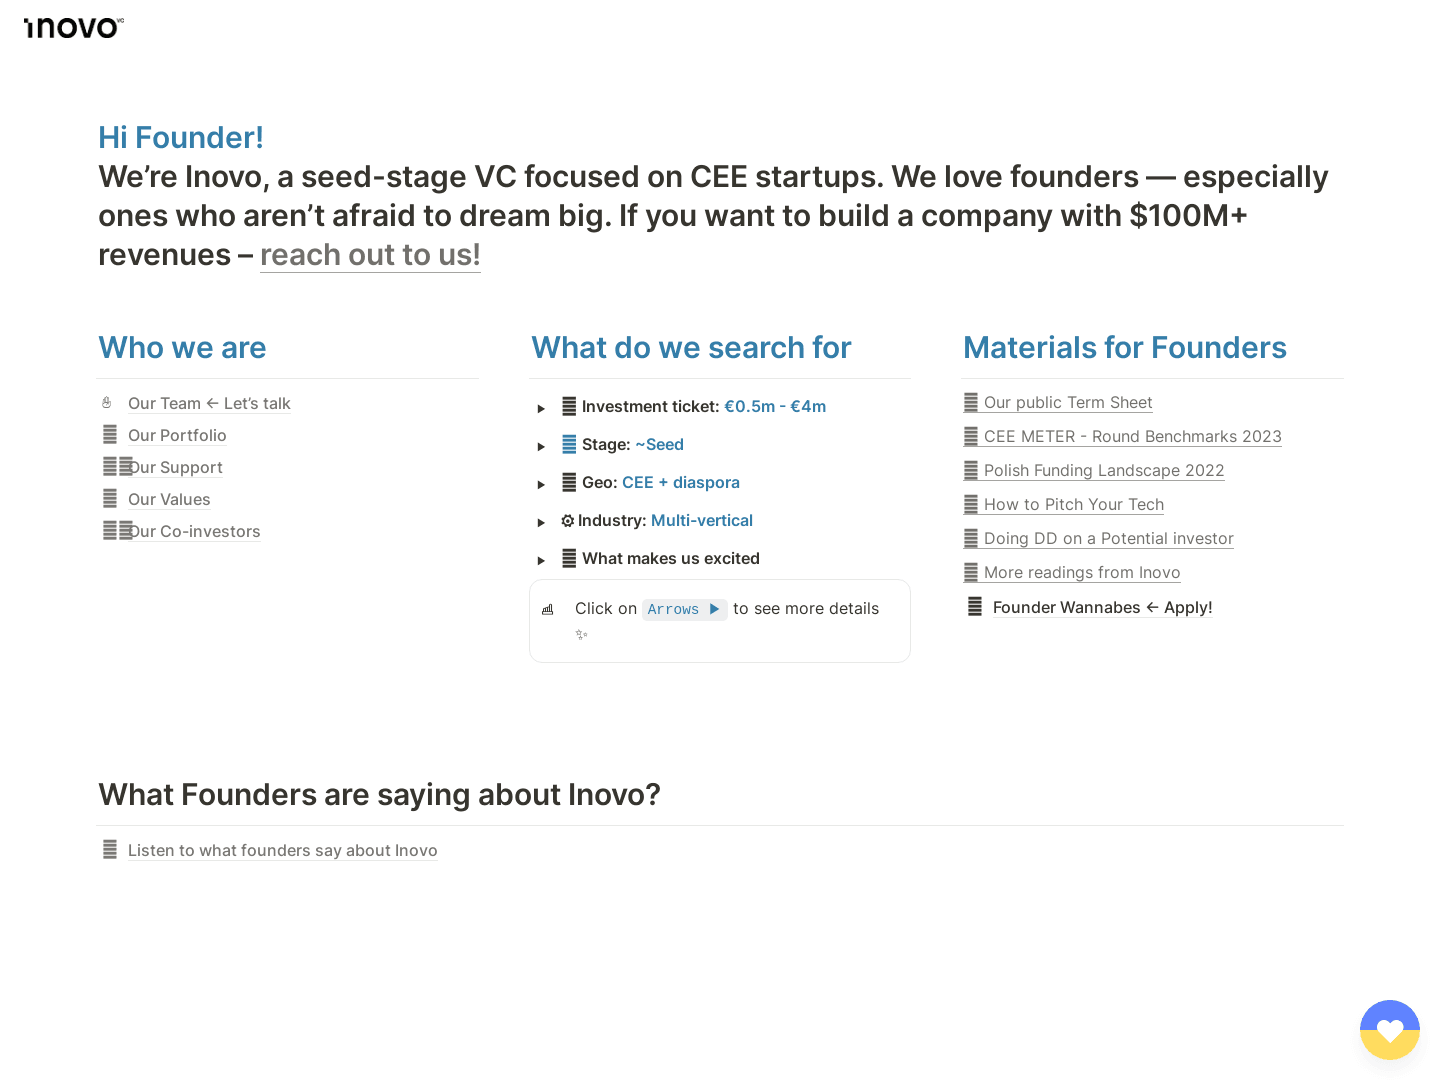Expand the Industry: Multi-vertical toggle

coord(541,522)
